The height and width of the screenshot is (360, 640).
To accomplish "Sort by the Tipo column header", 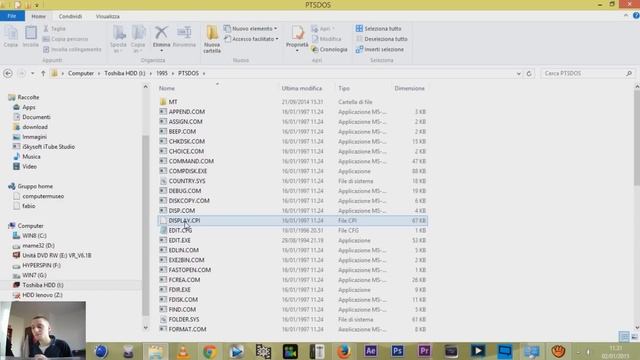I will point(344,88).
